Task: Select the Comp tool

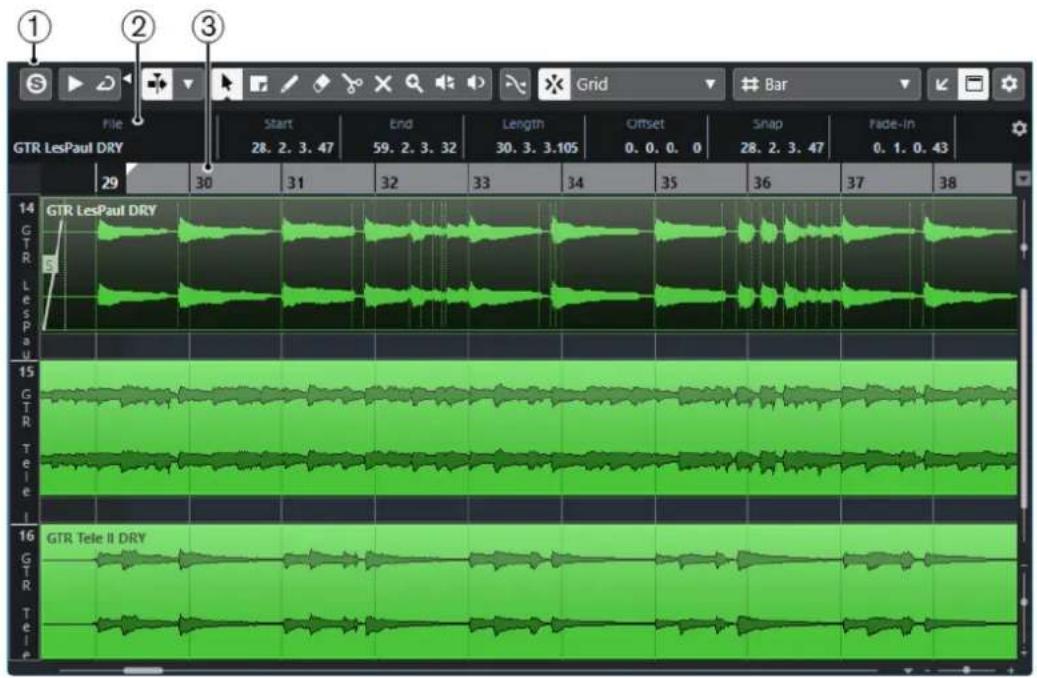Action: click(445, 84)
